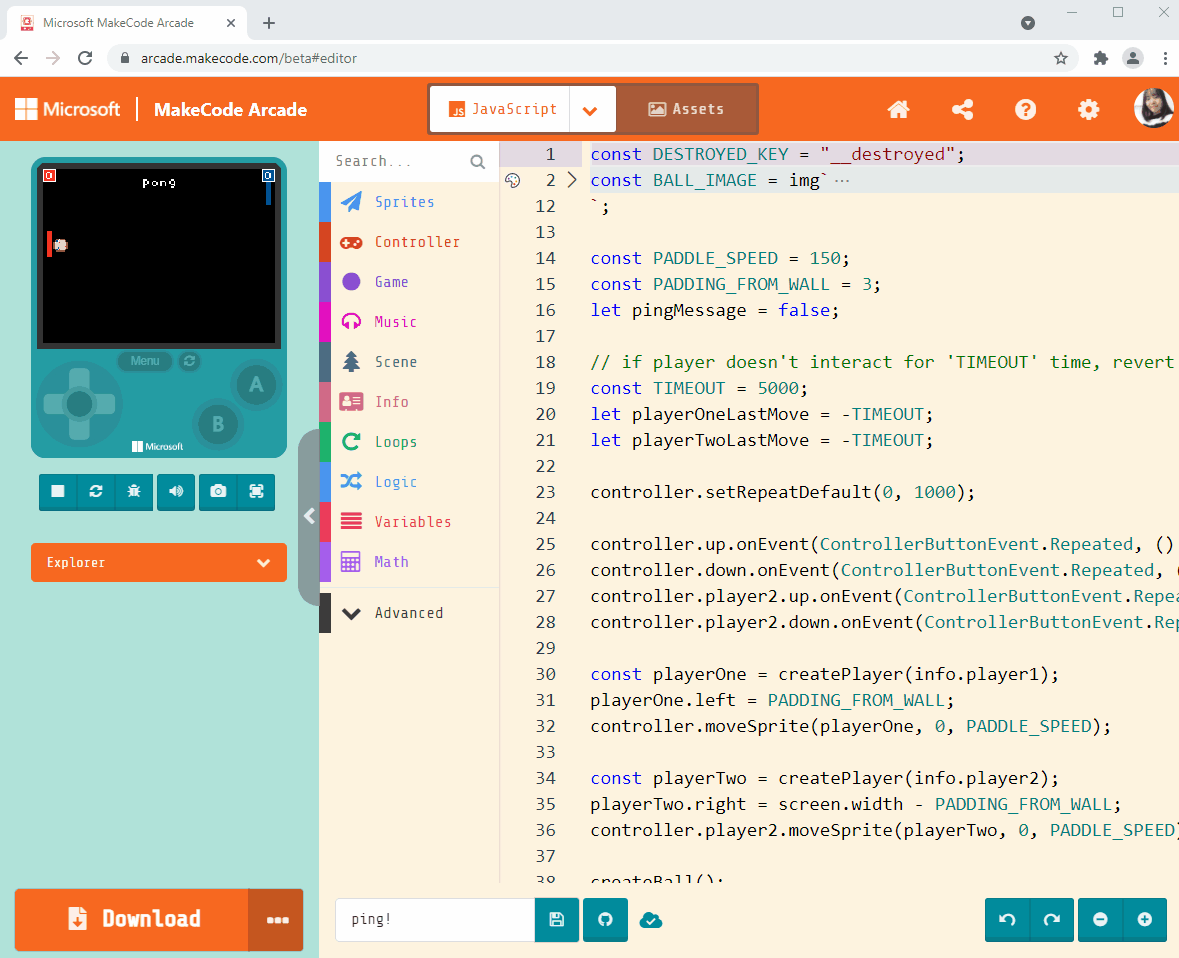
Task: Restart the simulator
Action: point(95,492)
